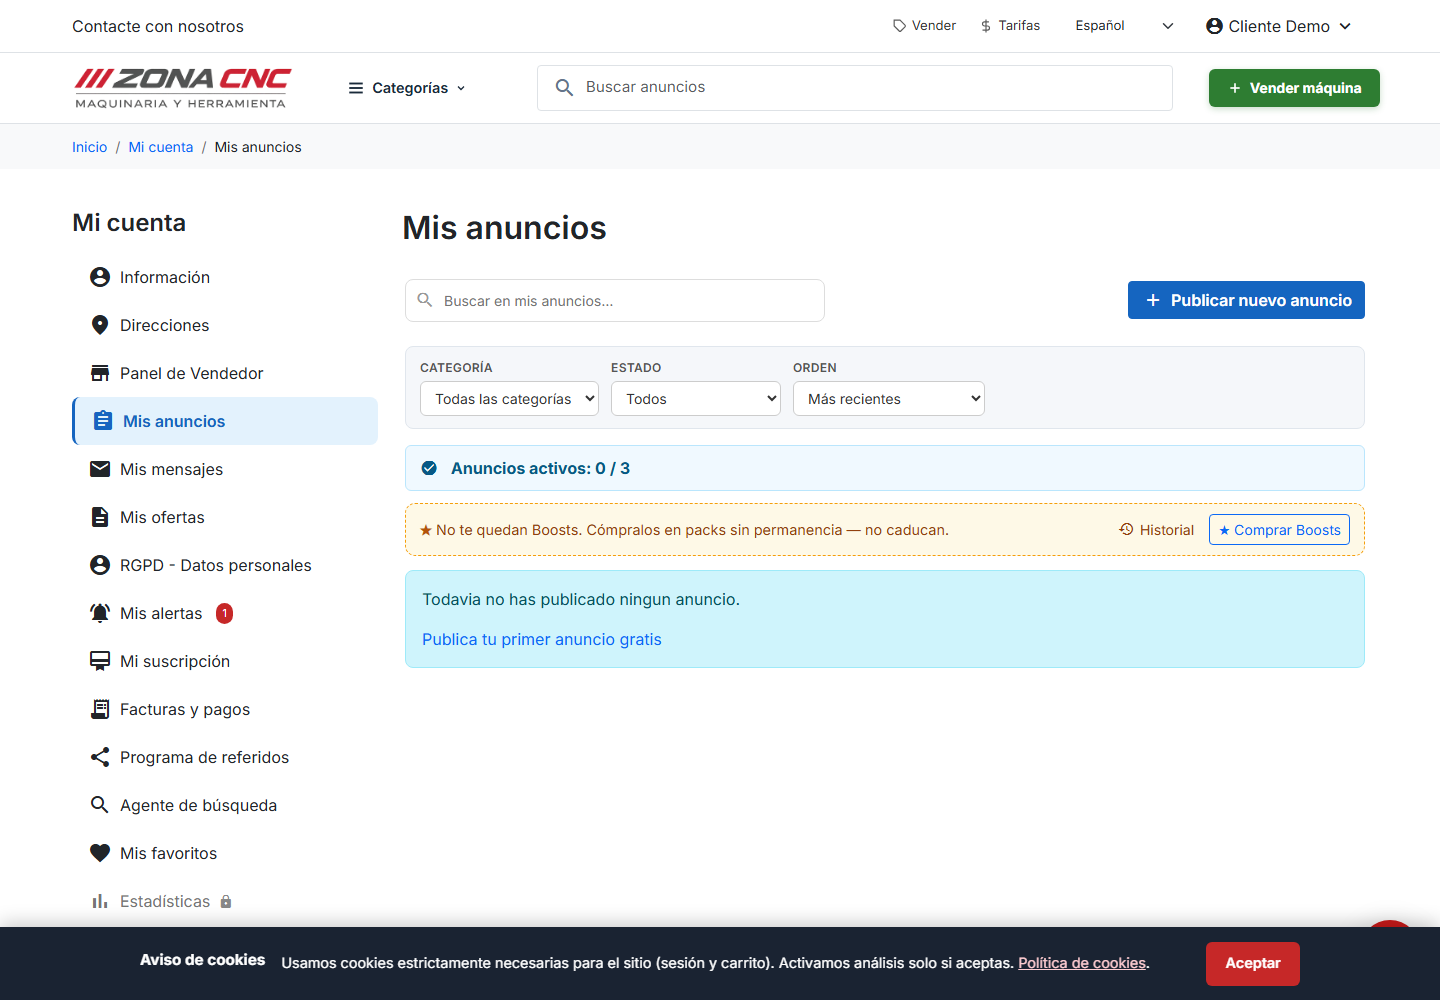Viewport: 1440px width, 1000px height.
Task: Click the Mi cuenta breadcrumb link
Action: [161, 147]
